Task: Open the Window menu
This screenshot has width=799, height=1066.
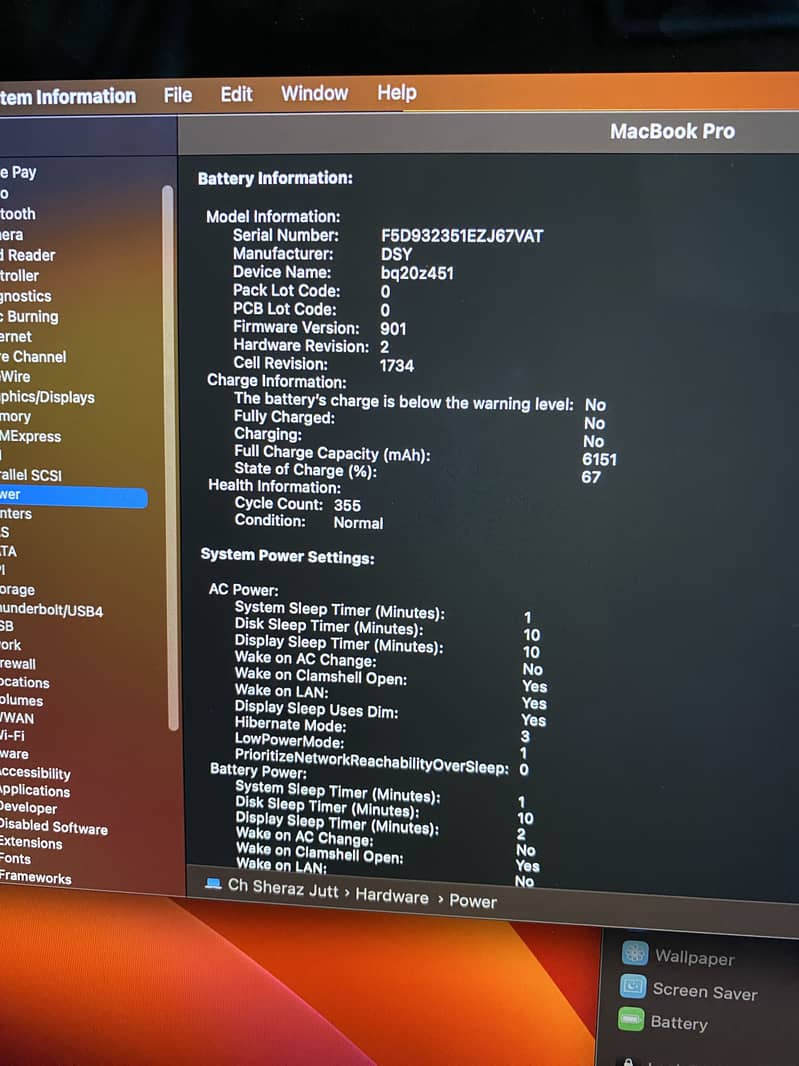Action: (x=314, y=92)
